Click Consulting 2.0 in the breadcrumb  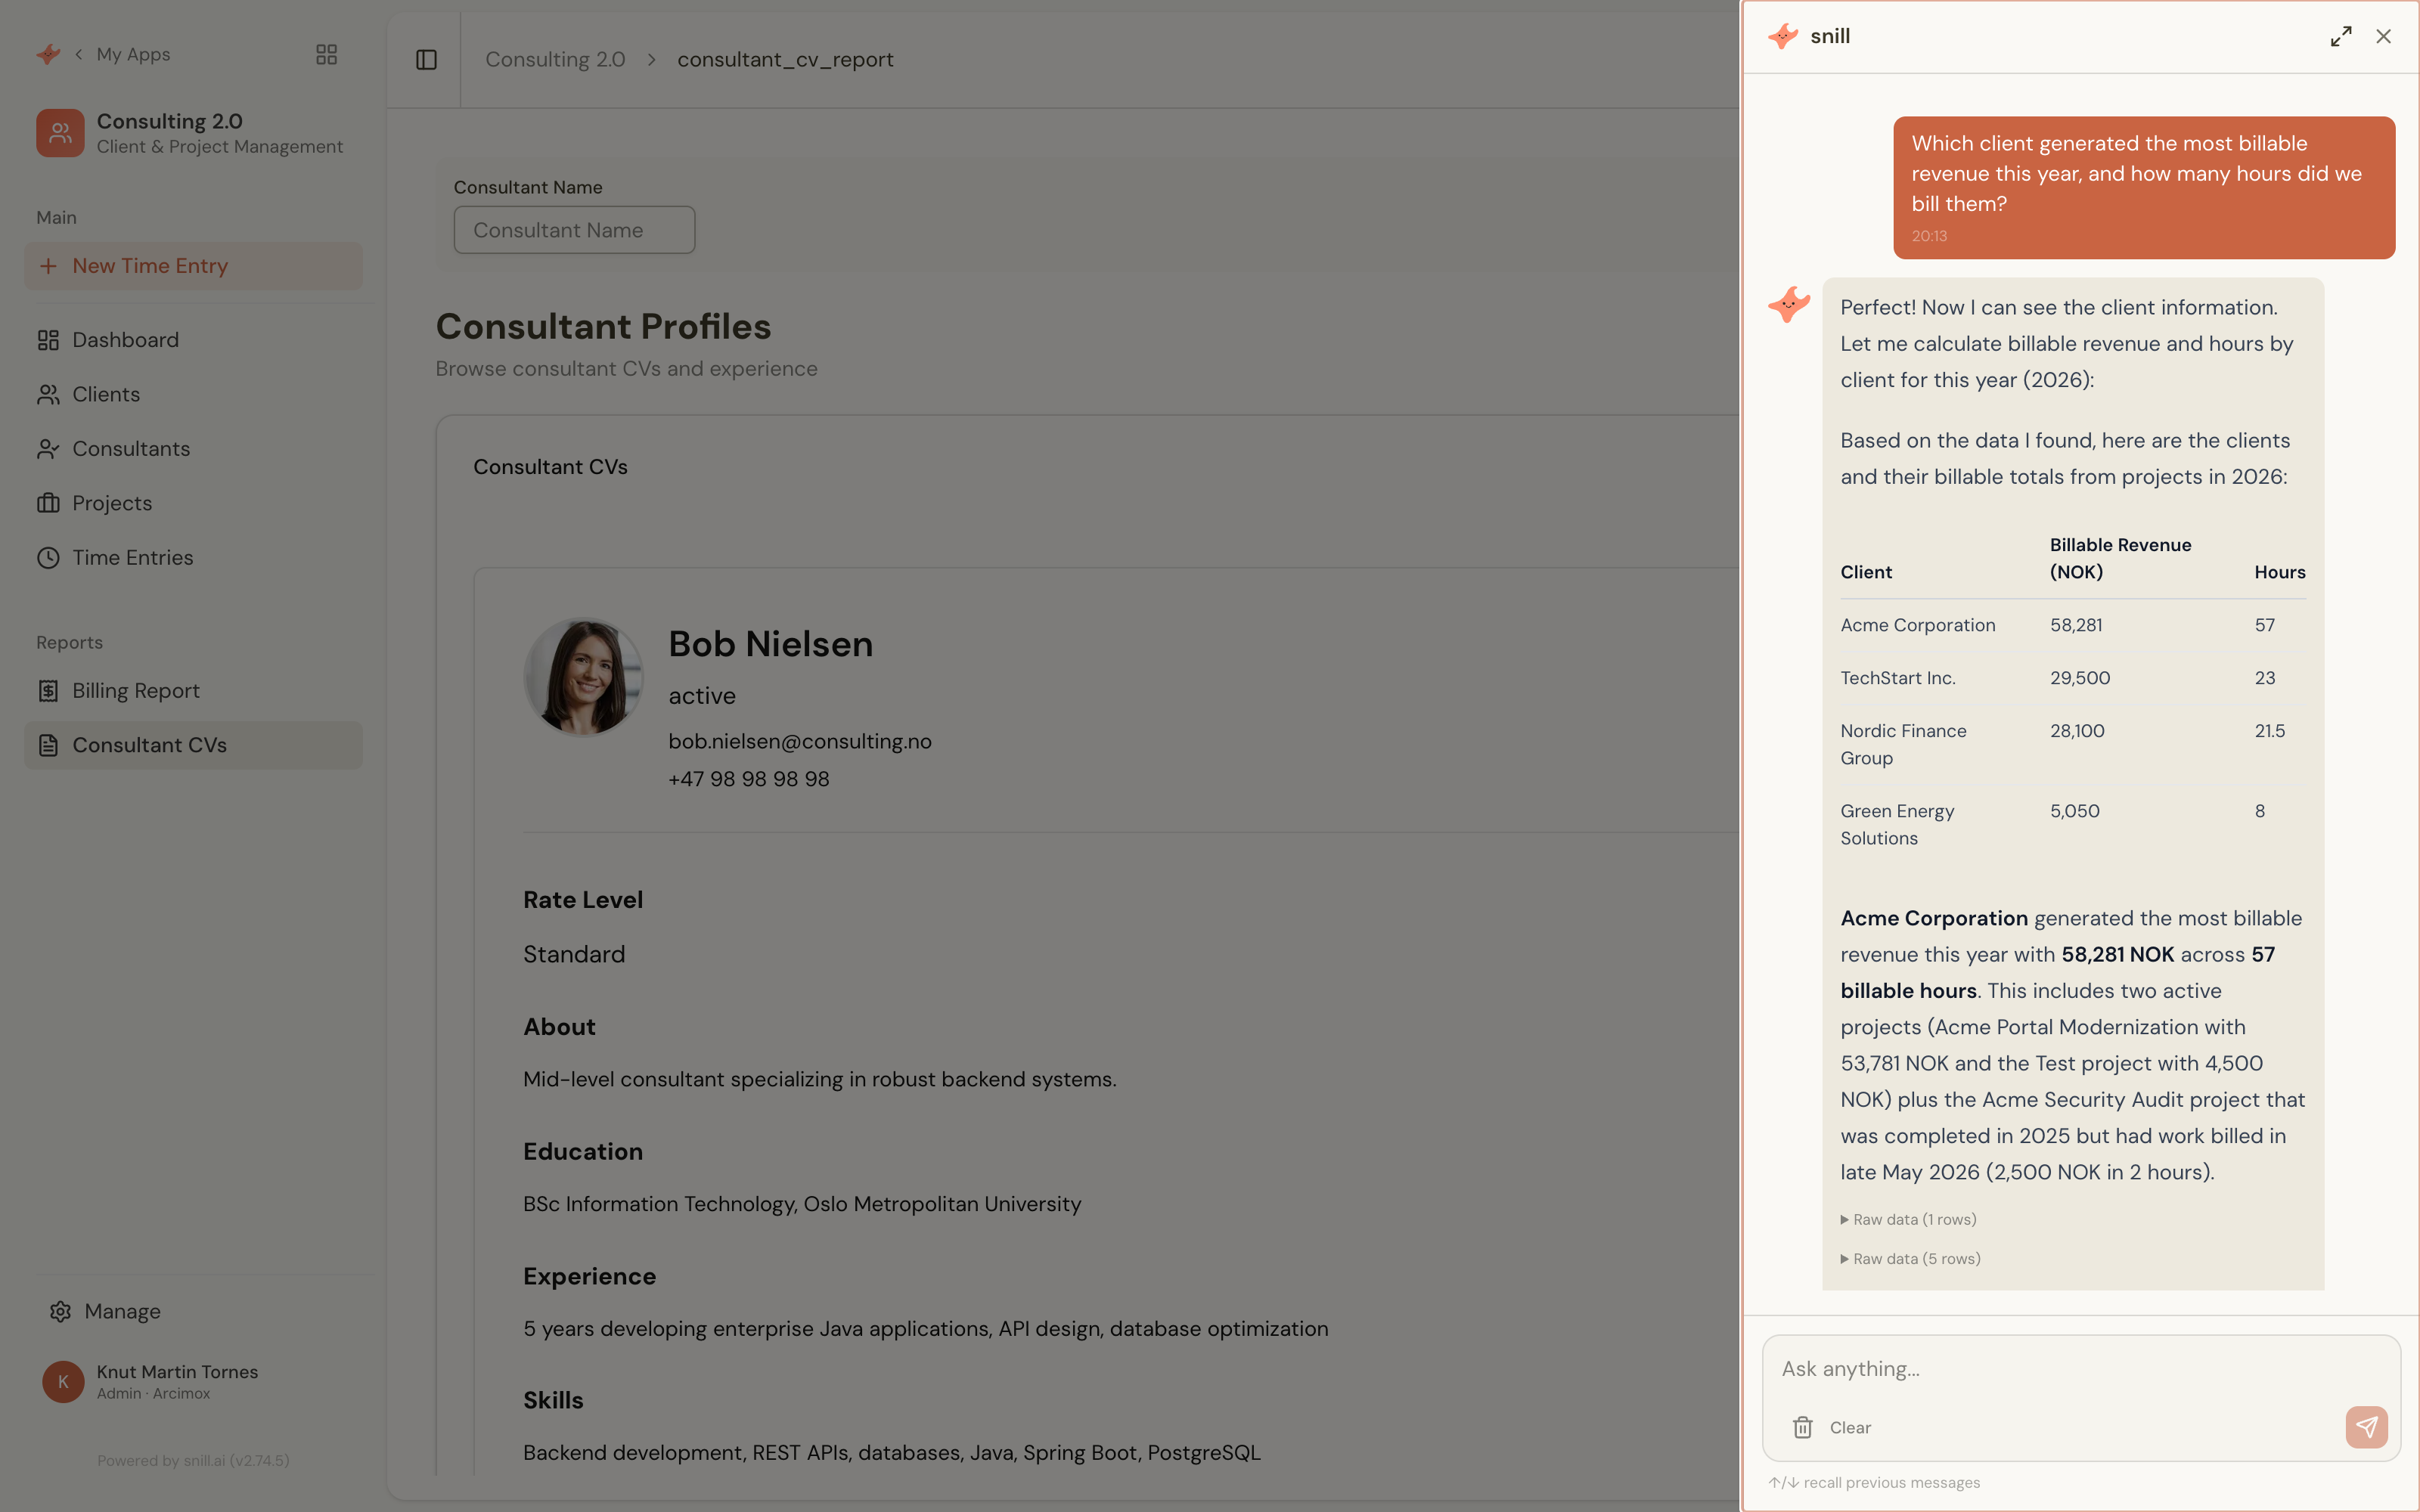tap(555, 60)
